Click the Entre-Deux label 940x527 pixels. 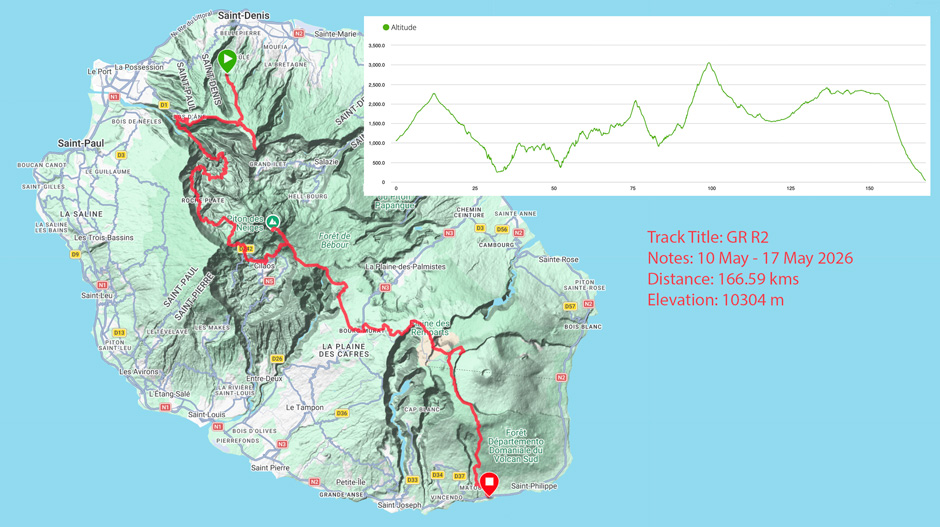(x=264, y=379)
